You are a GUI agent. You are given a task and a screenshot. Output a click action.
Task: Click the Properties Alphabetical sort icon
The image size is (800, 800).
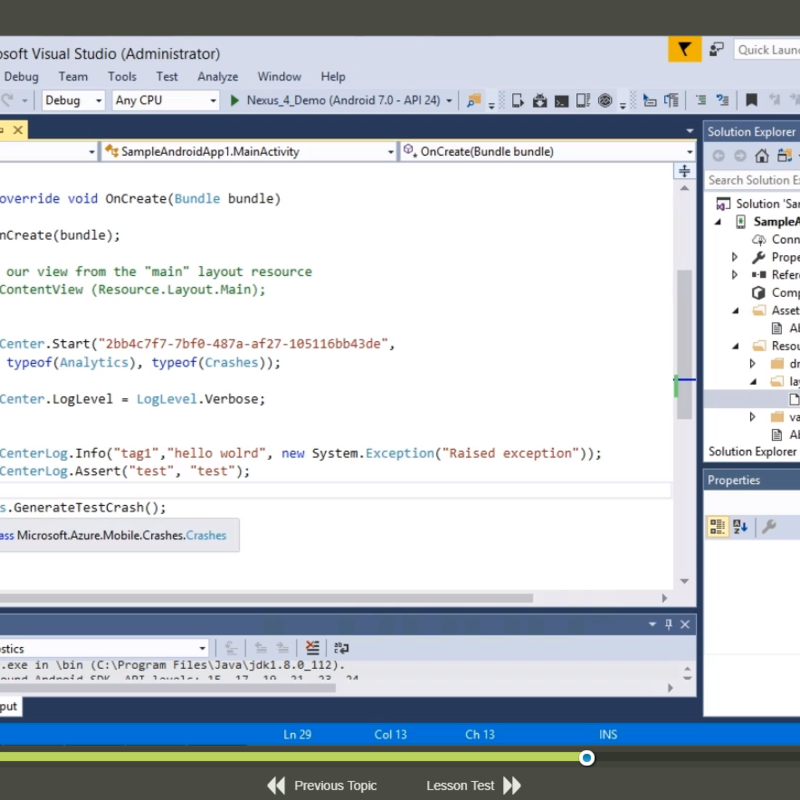tap(740, 526)
